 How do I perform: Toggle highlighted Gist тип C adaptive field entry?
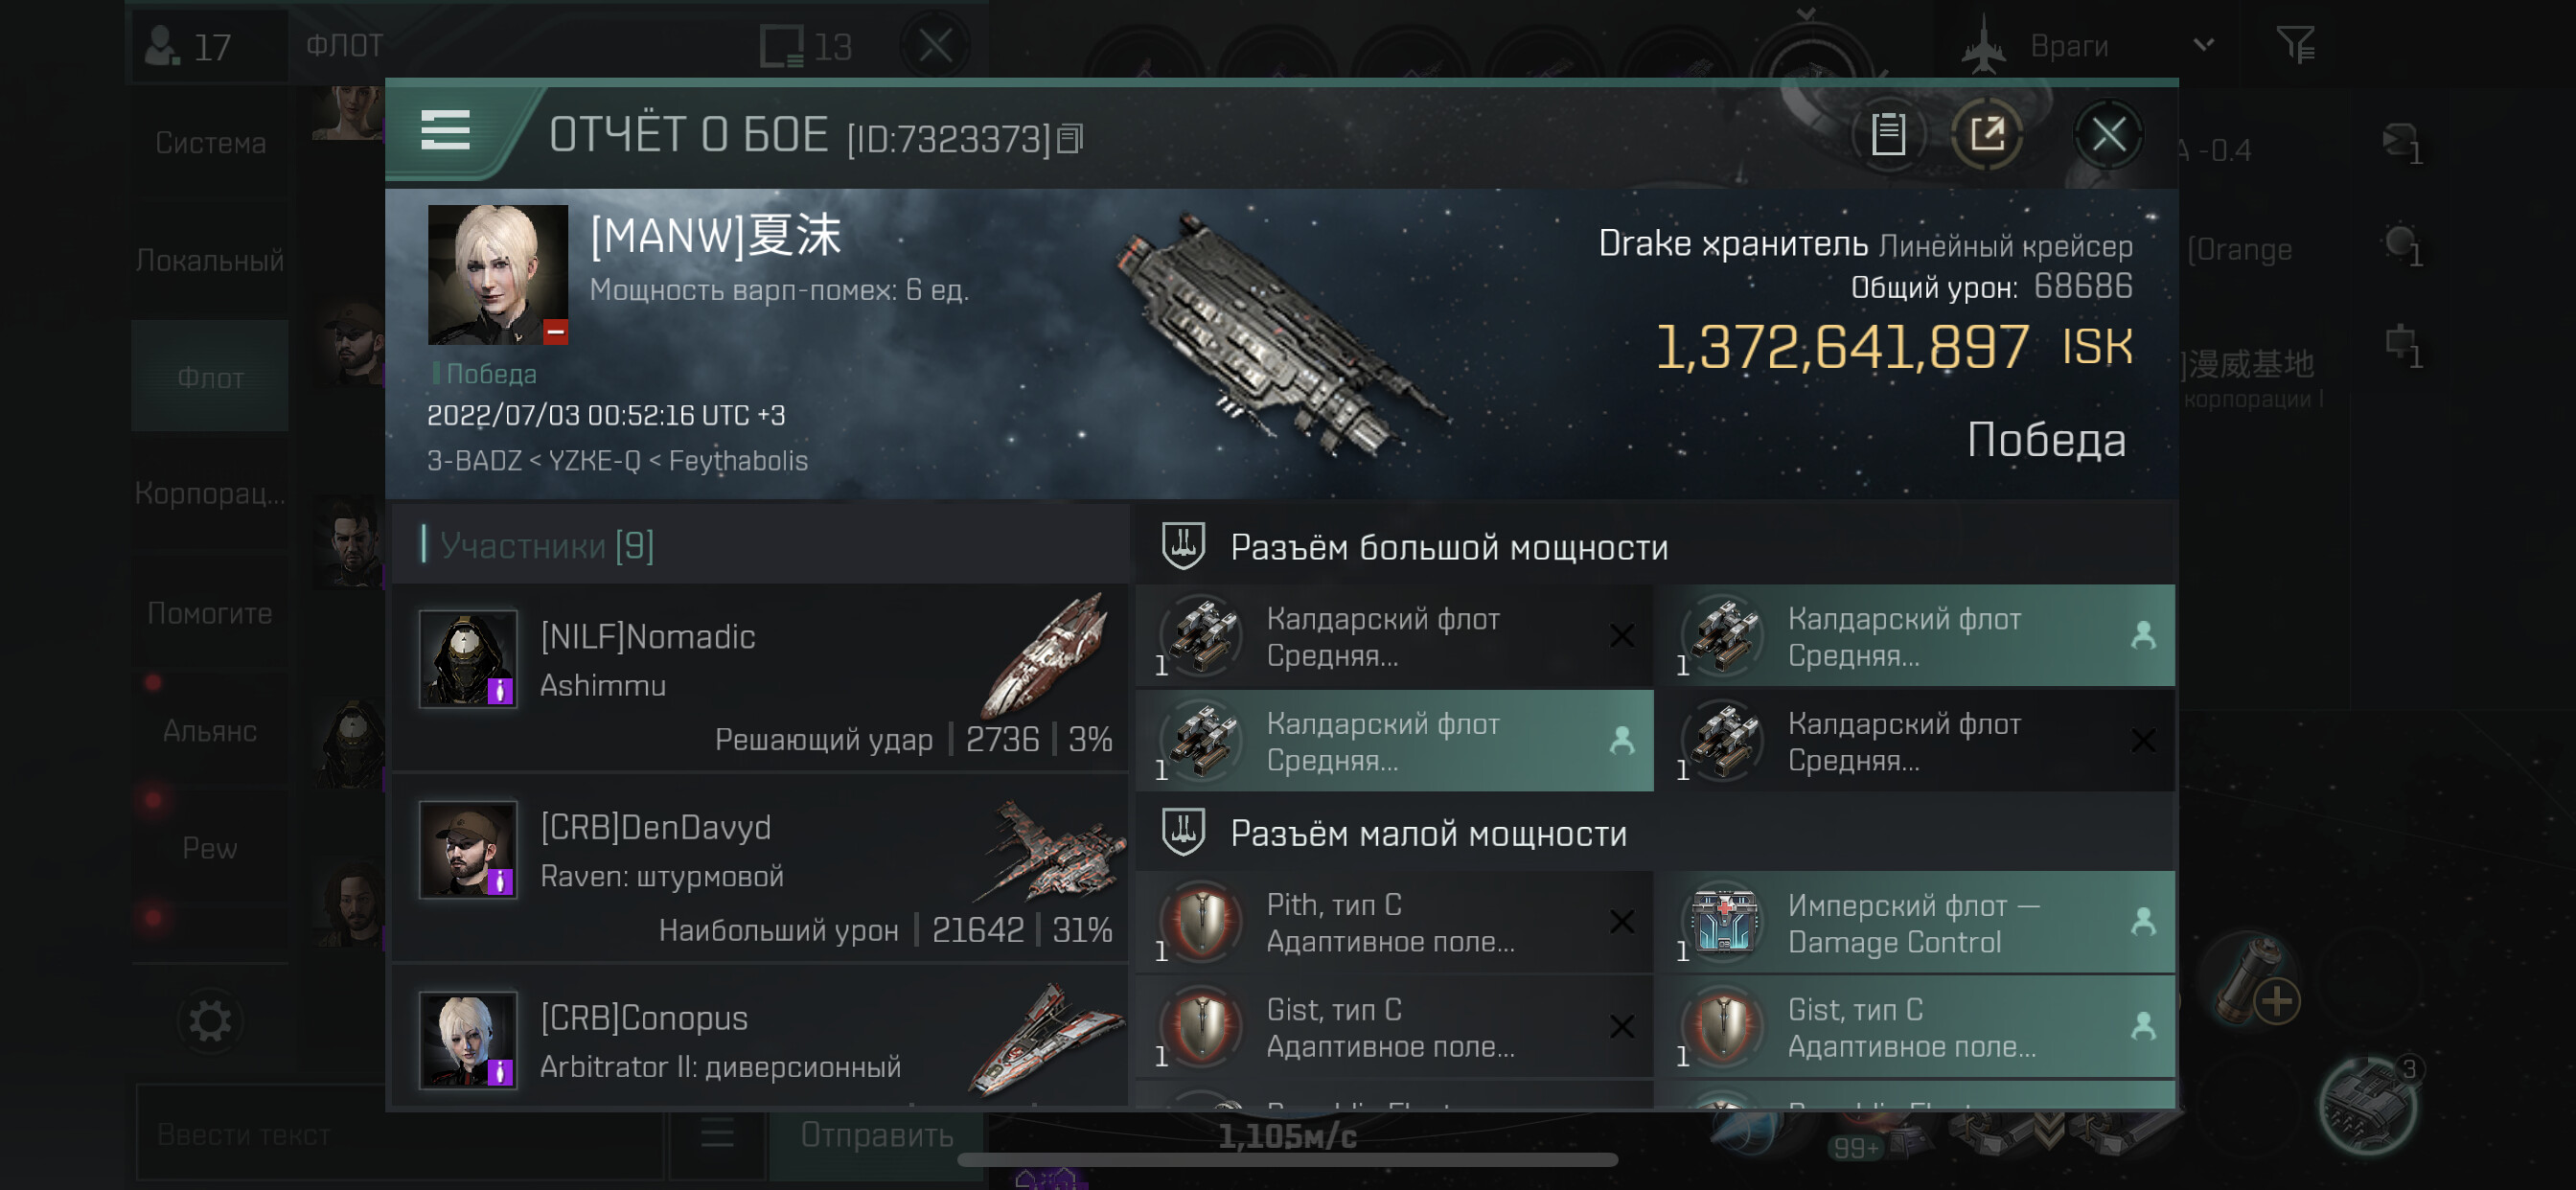click(1914, 1027)
